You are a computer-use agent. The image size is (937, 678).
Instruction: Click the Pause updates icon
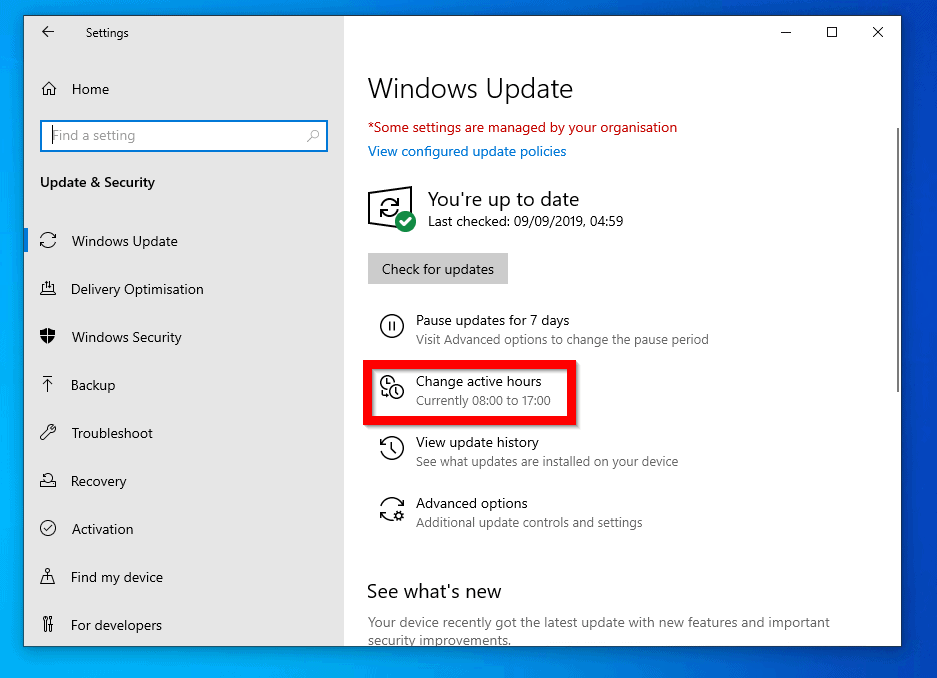(x=391, y=327)
